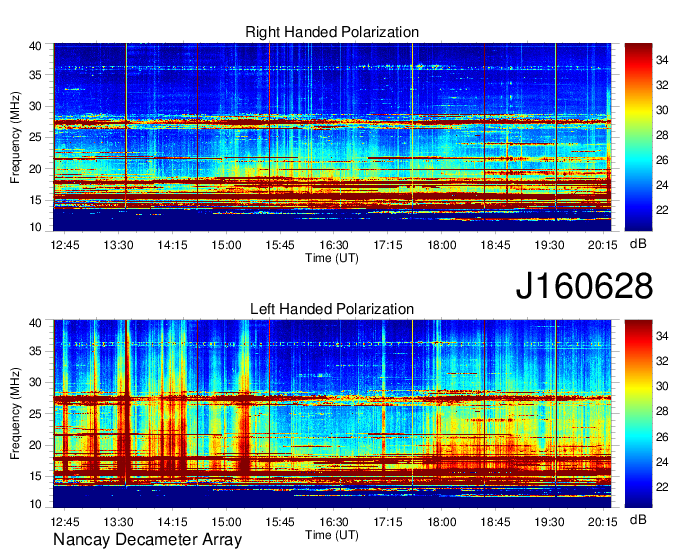Screen dimensions: 680x552
Task: Click the 13:30 time tick of Left Handed plot
Action: point(118,521)
